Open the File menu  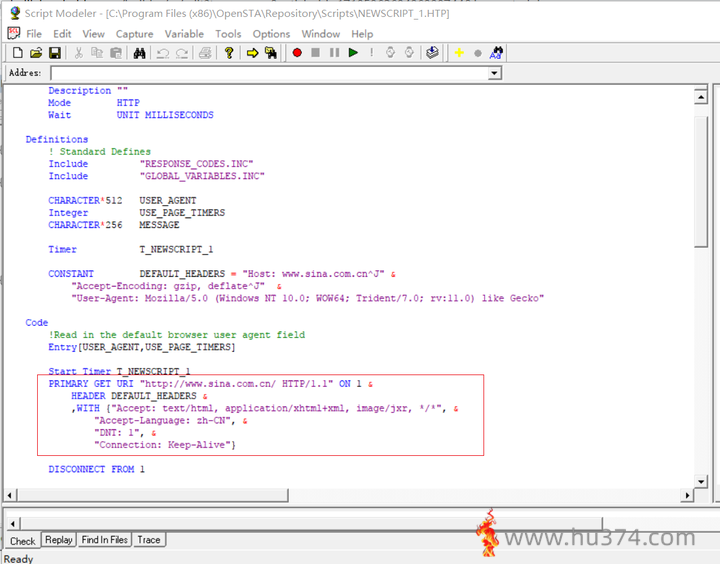click(x=34, y=34)
